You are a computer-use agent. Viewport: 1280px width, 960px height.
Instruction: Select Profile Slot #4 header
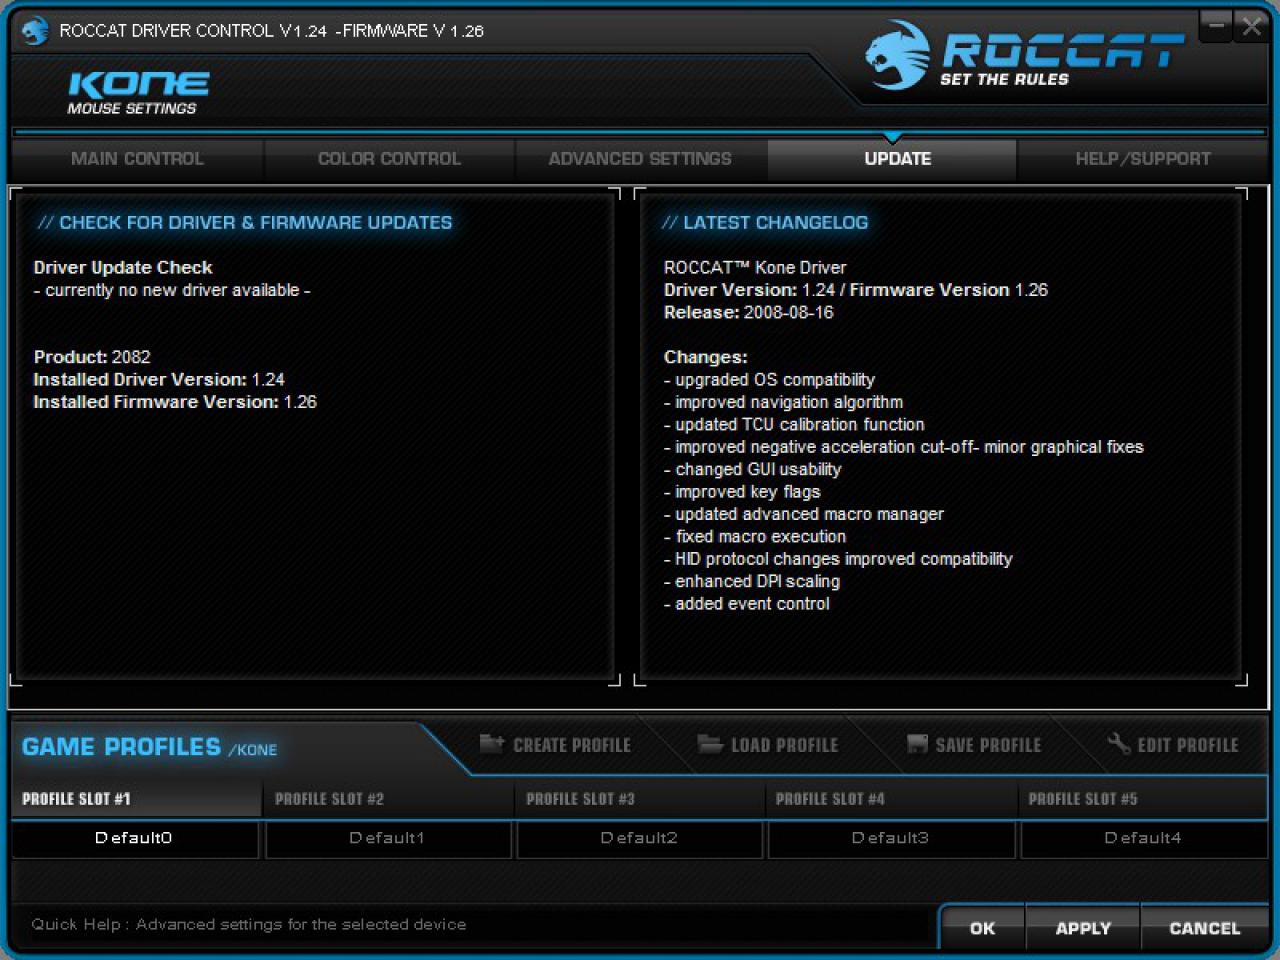pos(891,799)
